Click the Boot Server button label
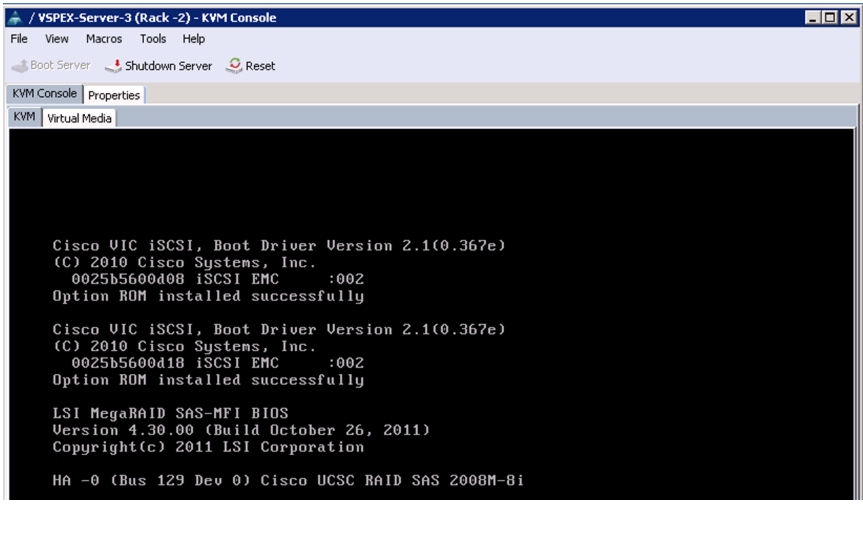863x550 pixels. click(x=60, y=66)
